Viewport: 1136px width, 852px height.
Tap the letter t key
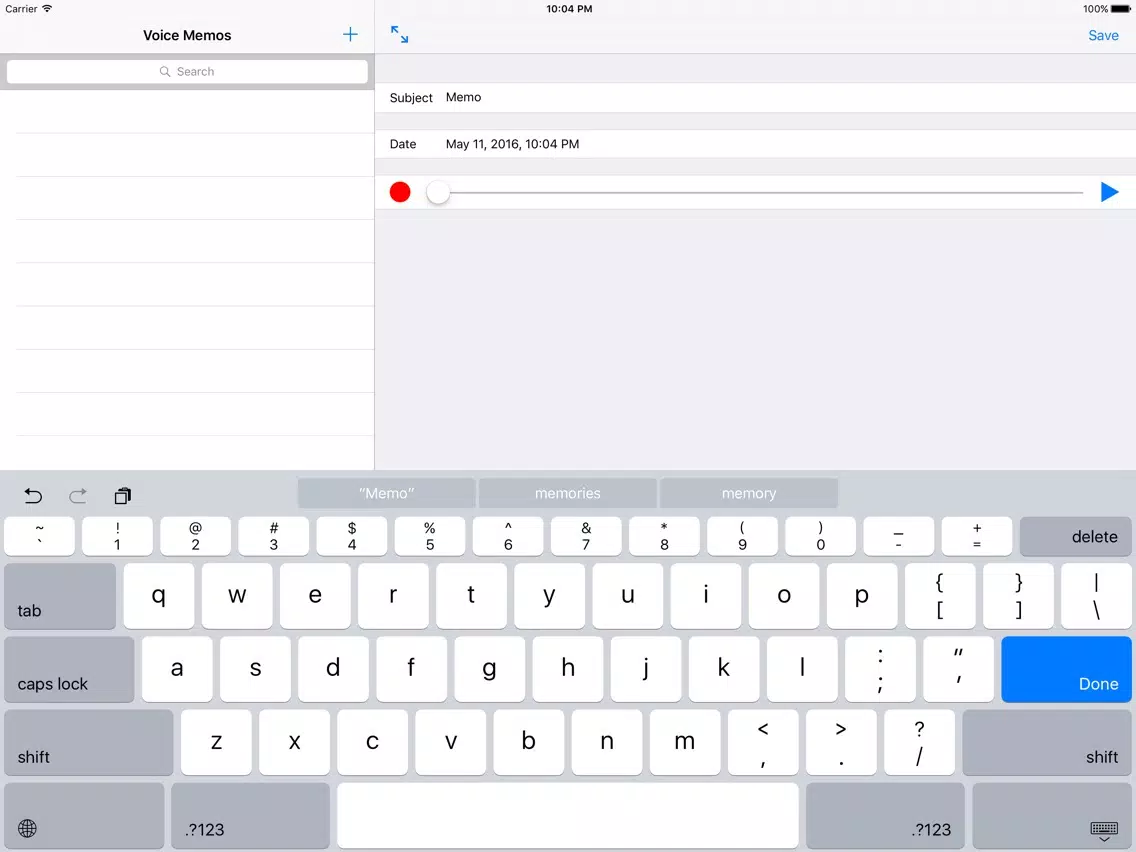tap(471, 596)
